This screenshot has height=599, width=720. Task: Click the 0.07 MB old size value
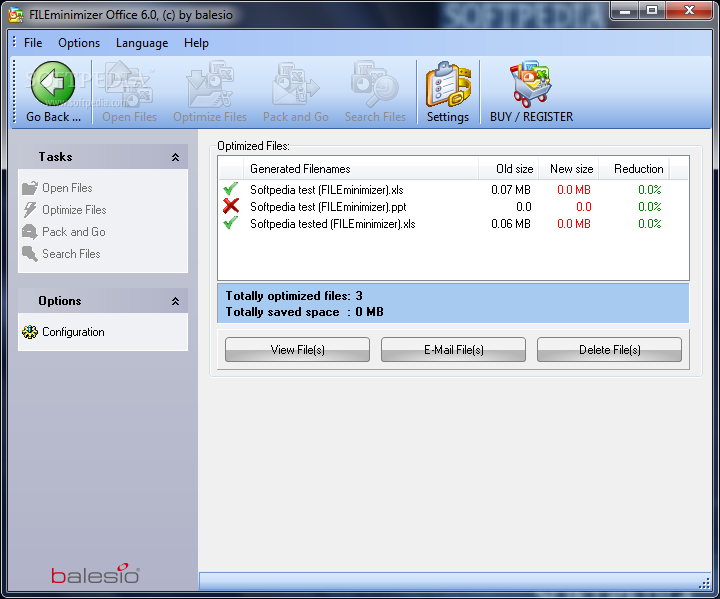pyautogui.click(x=511, y=189)
